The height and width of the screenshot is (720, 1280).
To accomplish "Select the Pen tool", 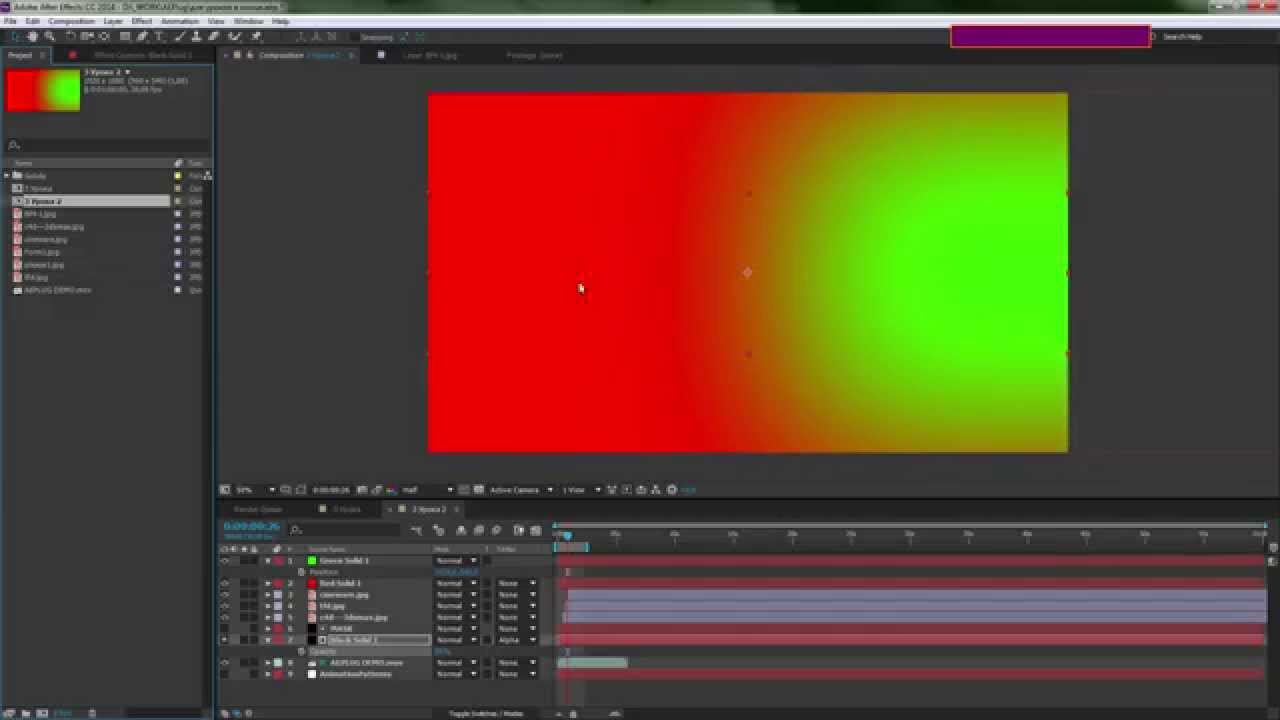I will (x=142, y=37).
